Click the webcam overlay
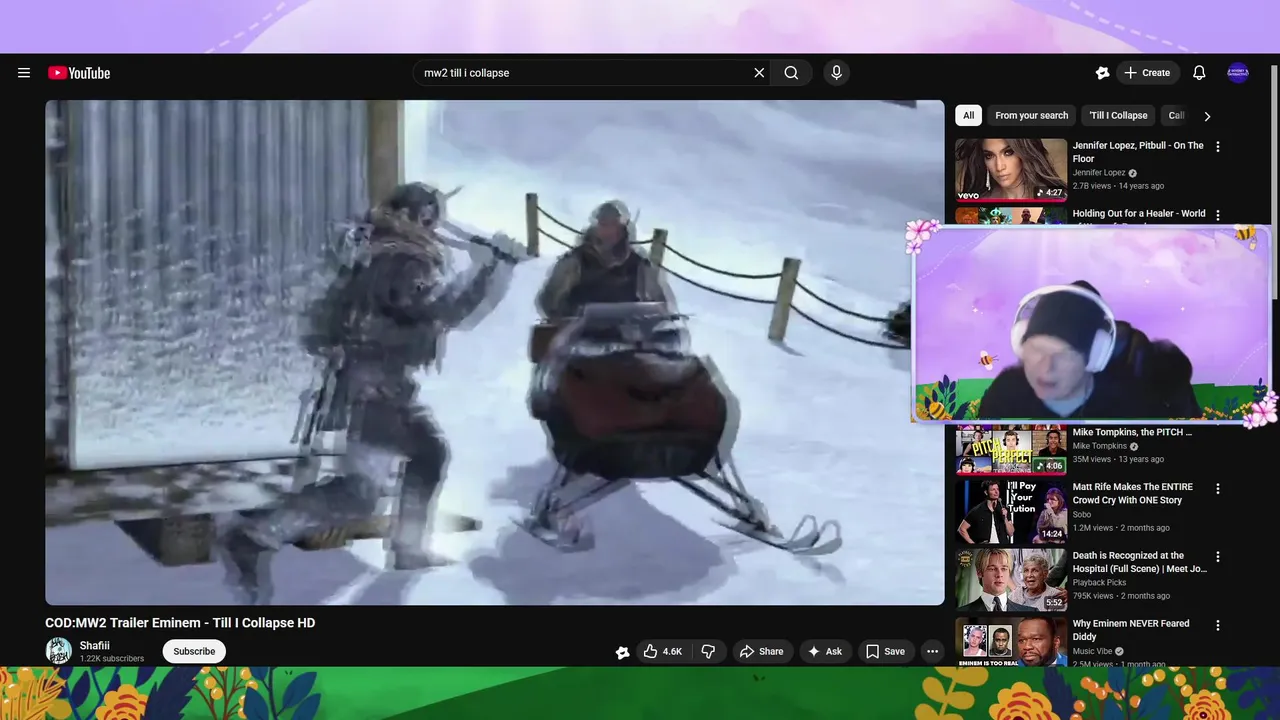Image resolution: width=1280 pixels, height=720 pixels. pyautogui.click(x=1092, y=325)
